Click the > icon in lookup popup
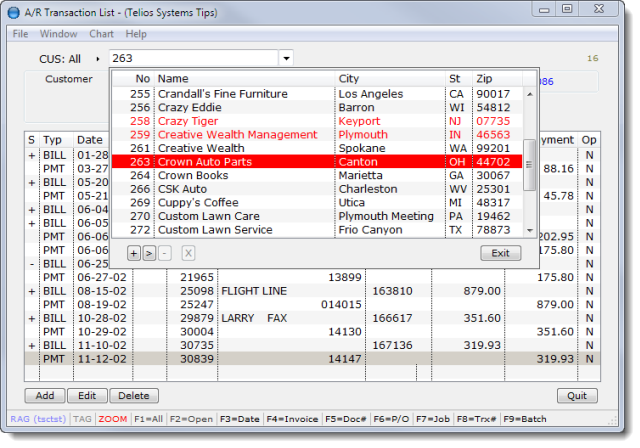Image resolution: width=640 pixels, height=448 pixels. pos(149,253)
